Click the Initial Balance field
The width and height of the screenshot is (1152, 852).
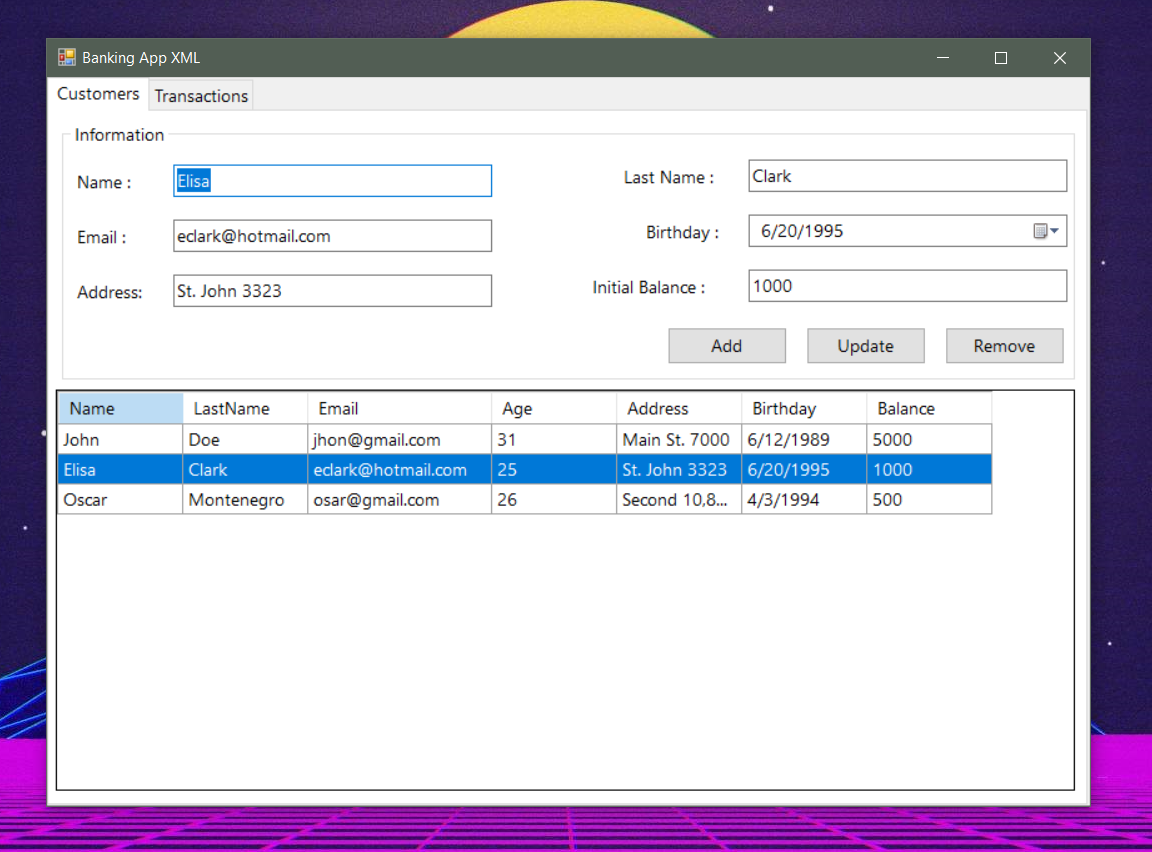pos(907,286)
